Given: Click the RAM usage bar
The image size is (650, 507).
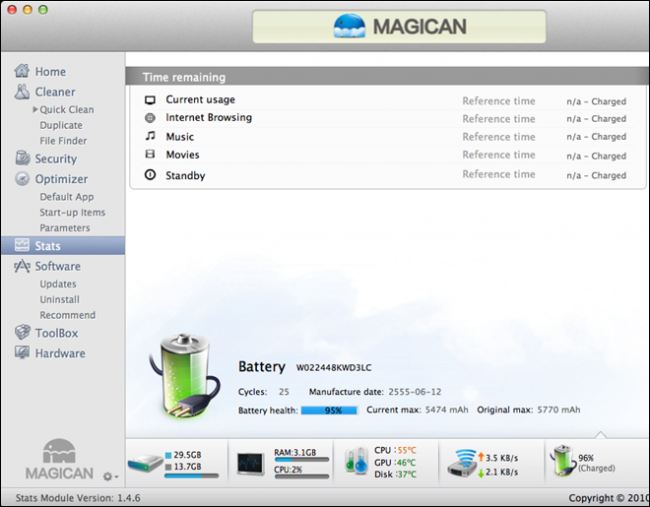Looking at the screenshot, I should [301, 459].
